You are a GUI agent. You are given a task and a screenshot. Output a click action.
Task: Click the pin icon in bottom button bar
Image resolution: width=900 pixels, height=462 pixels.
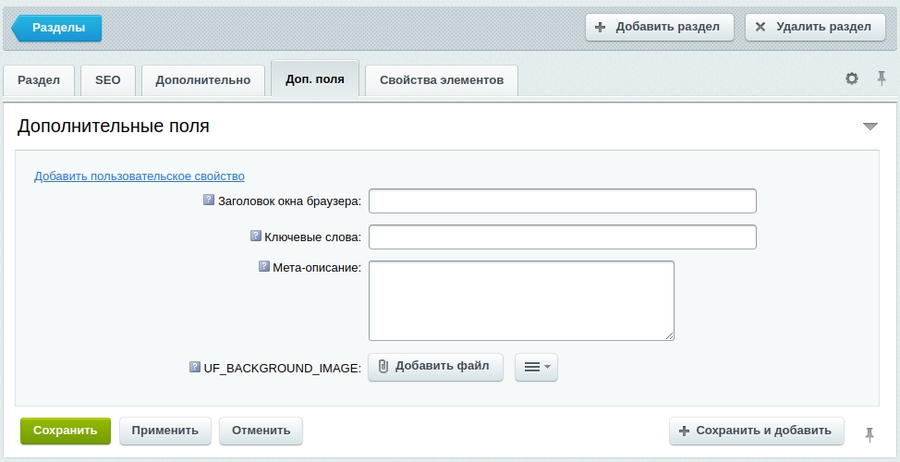(x=869, y=433)
